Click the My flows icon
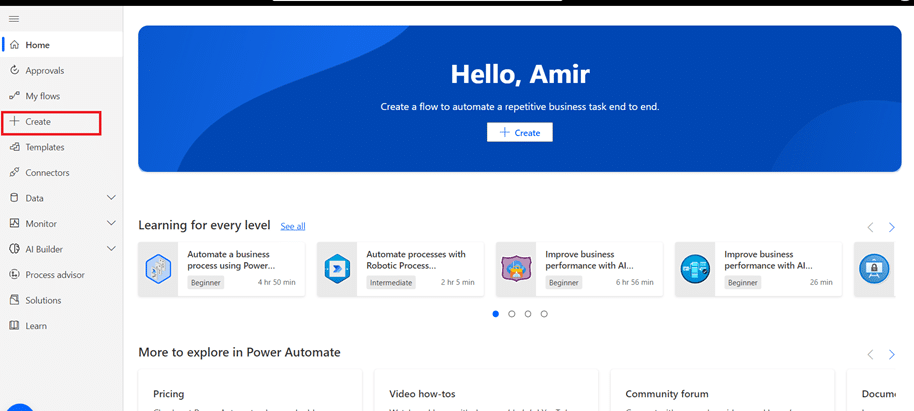Viewport: 914px width, 411px height. [15, 96]
